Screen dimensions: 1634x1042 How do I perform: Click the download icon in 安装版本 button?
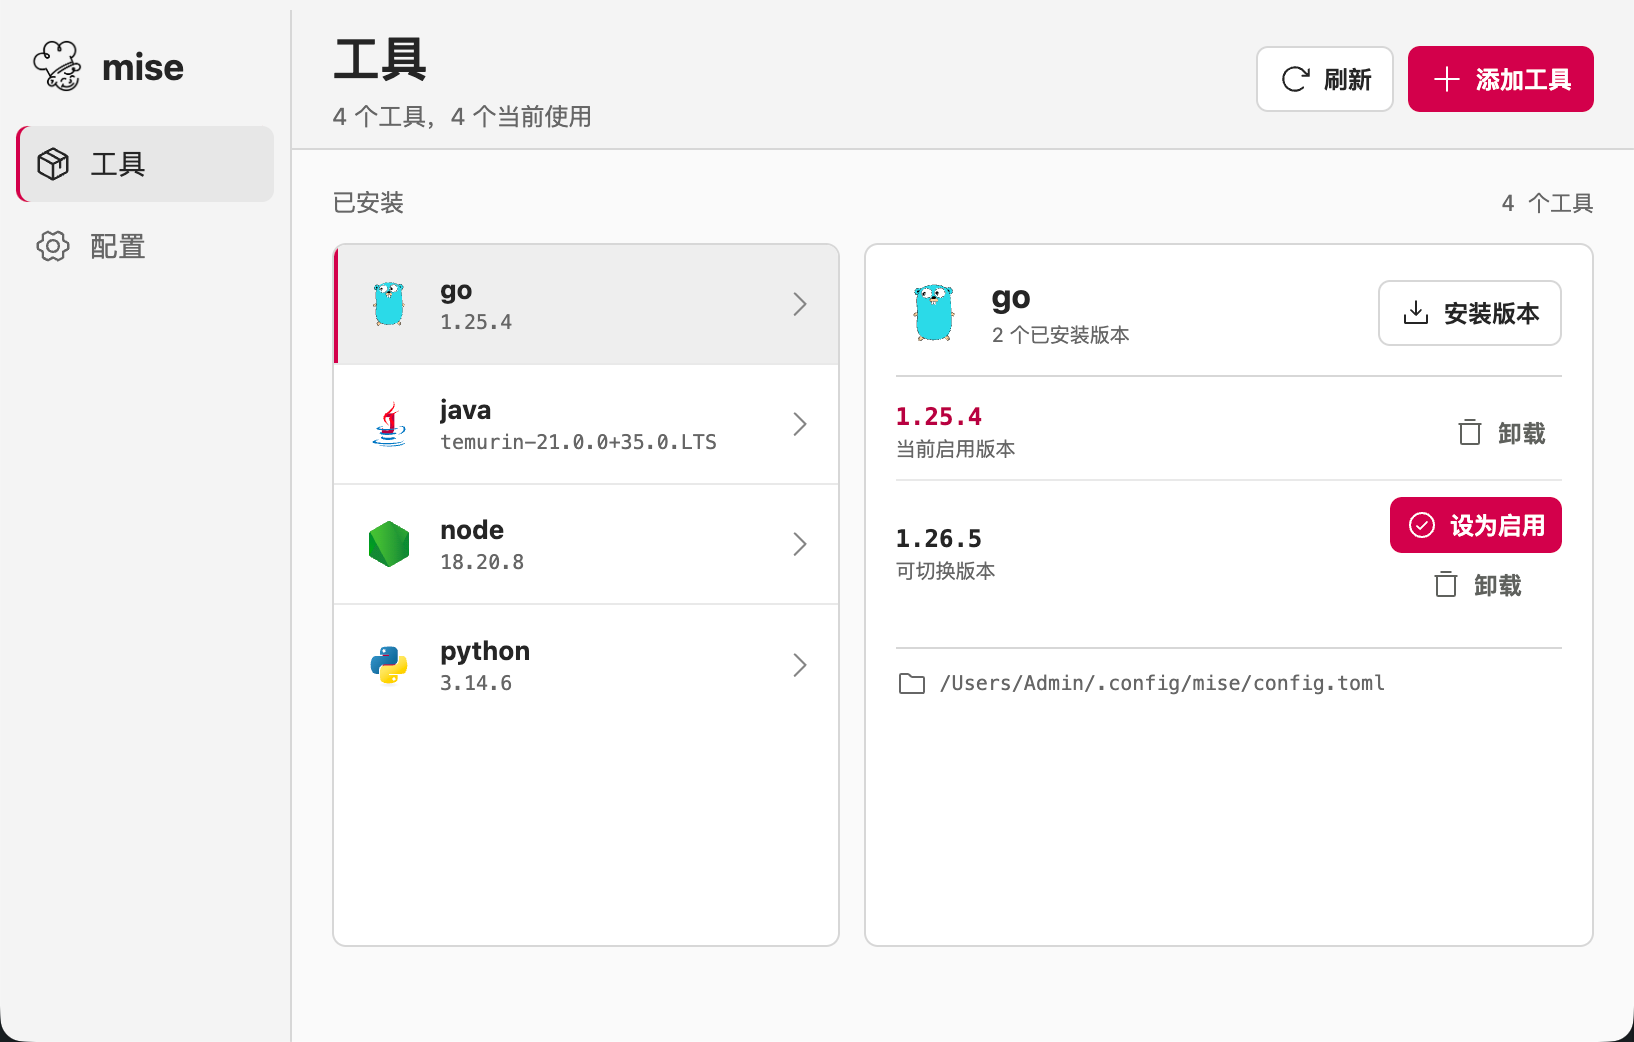[1416, 313]
